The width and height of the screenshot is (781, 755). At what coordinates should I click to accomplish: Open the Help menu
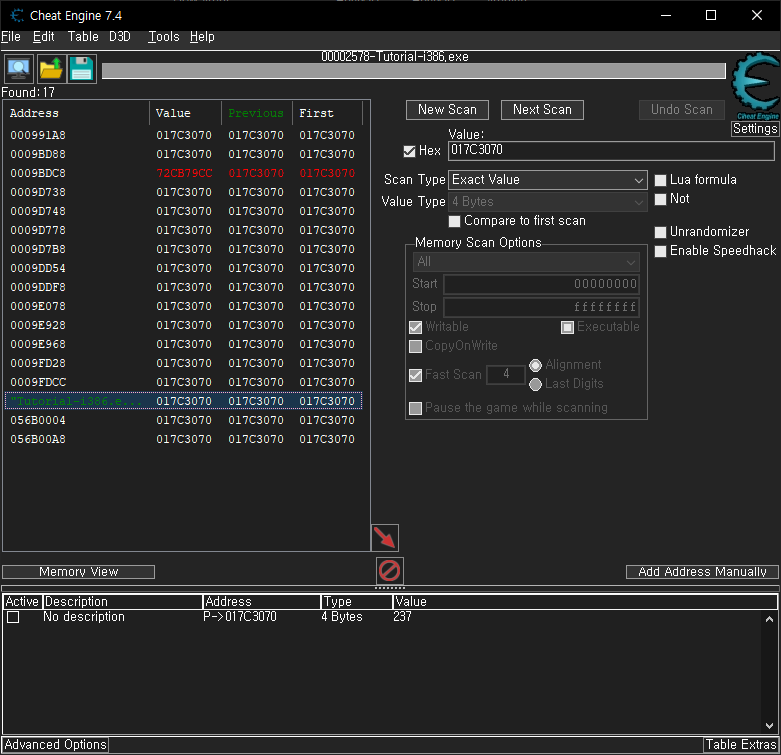click(202, 37)
